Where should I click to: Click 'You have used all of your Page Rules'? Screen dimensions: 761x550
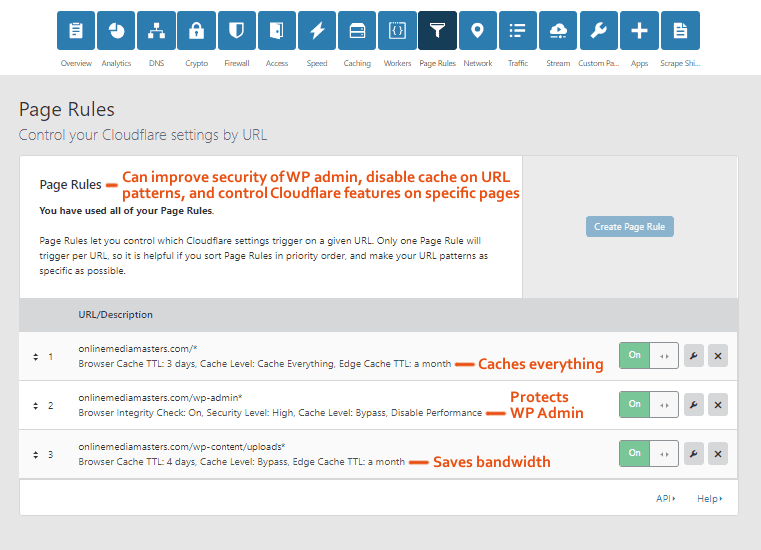[x=127, y=211]
